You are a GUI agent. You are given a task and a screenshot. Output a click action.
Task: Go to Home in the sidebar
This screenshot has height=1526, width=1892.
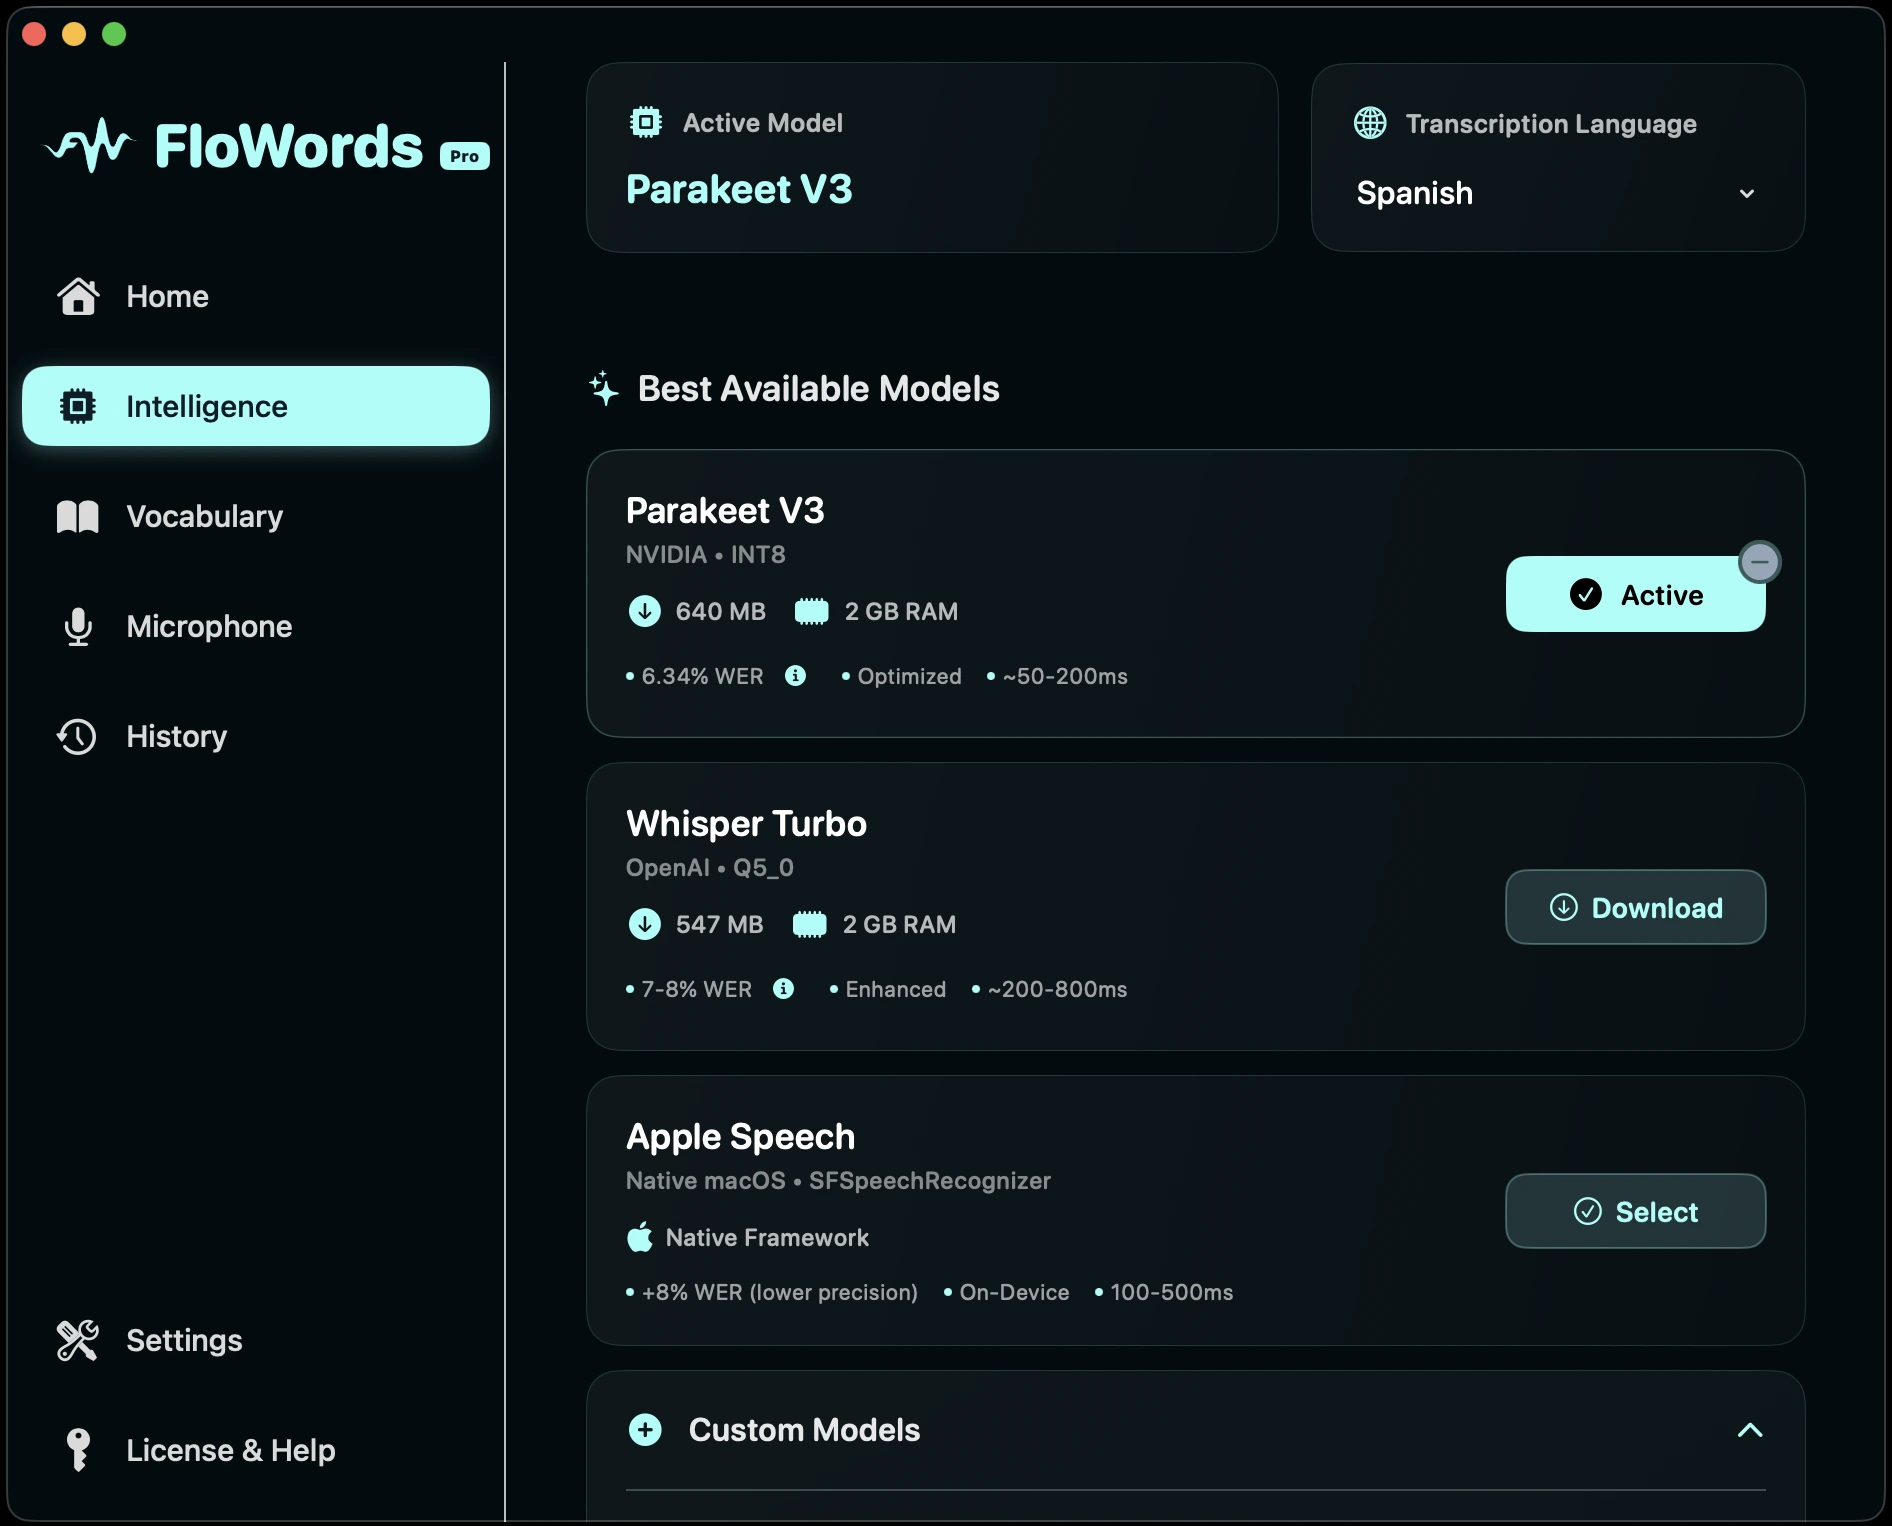[166, 296]
